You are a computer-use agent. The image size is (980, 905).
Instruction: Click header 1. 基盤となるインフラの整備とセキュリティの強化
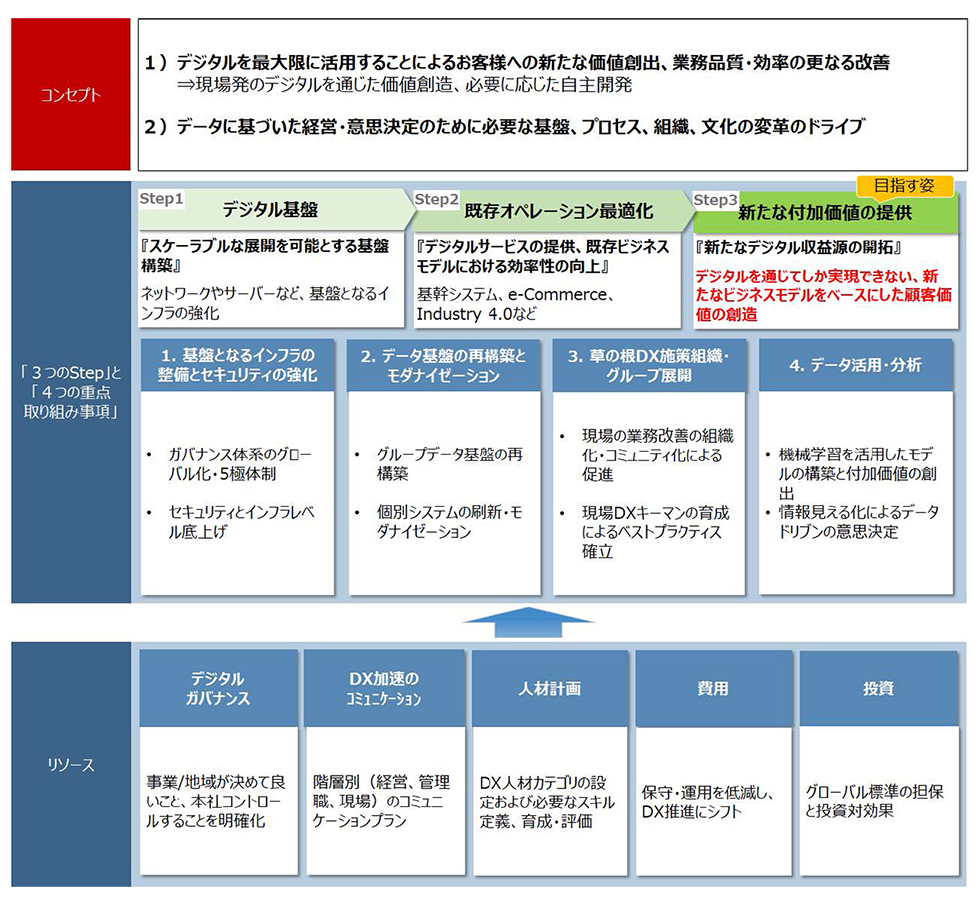click(x=238, y=365)
